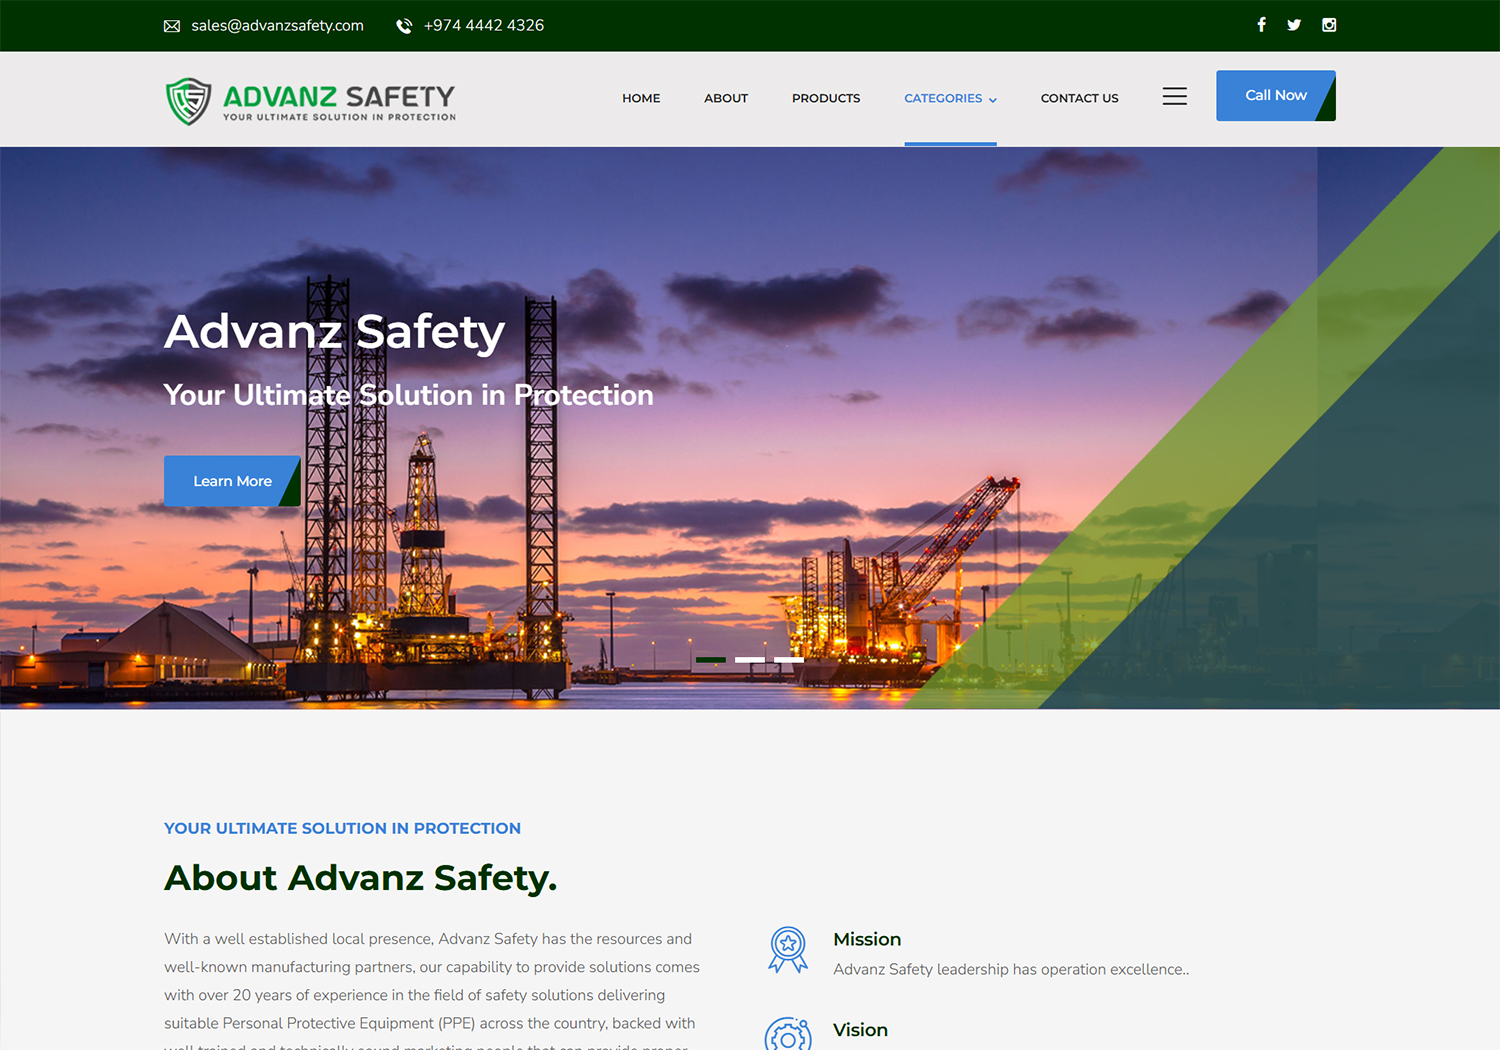Click the envelope email icon

[172, 26]
